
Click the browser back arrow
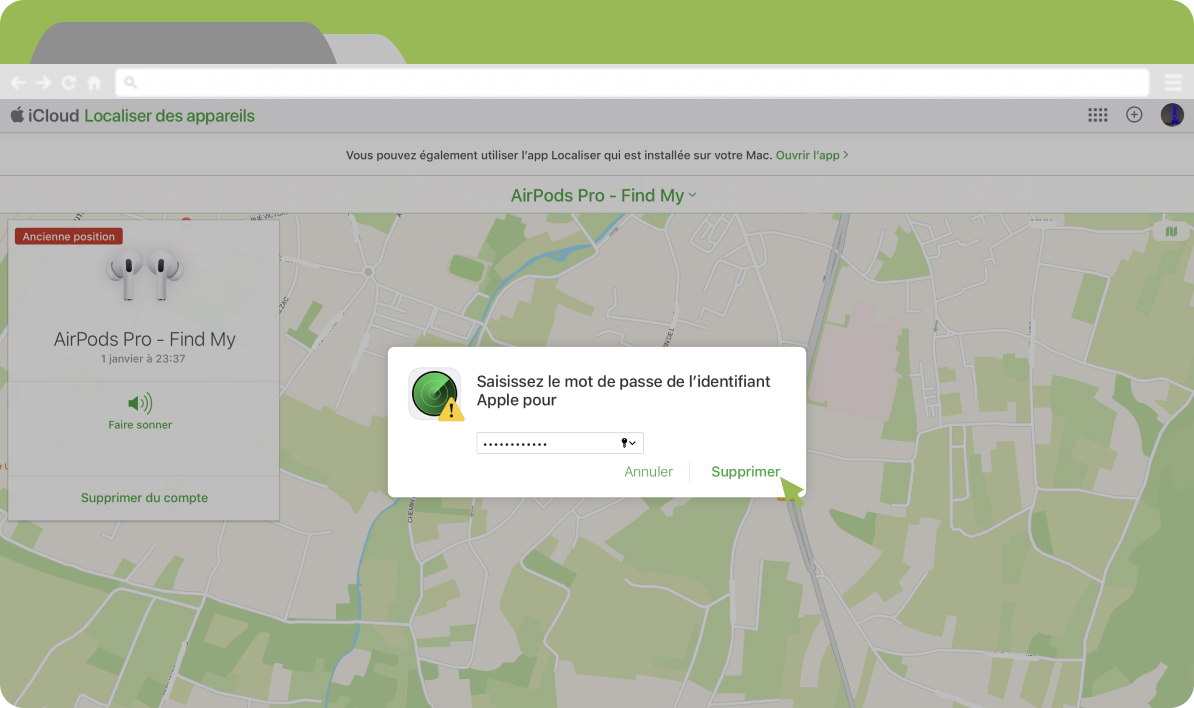tap(18, 82)
